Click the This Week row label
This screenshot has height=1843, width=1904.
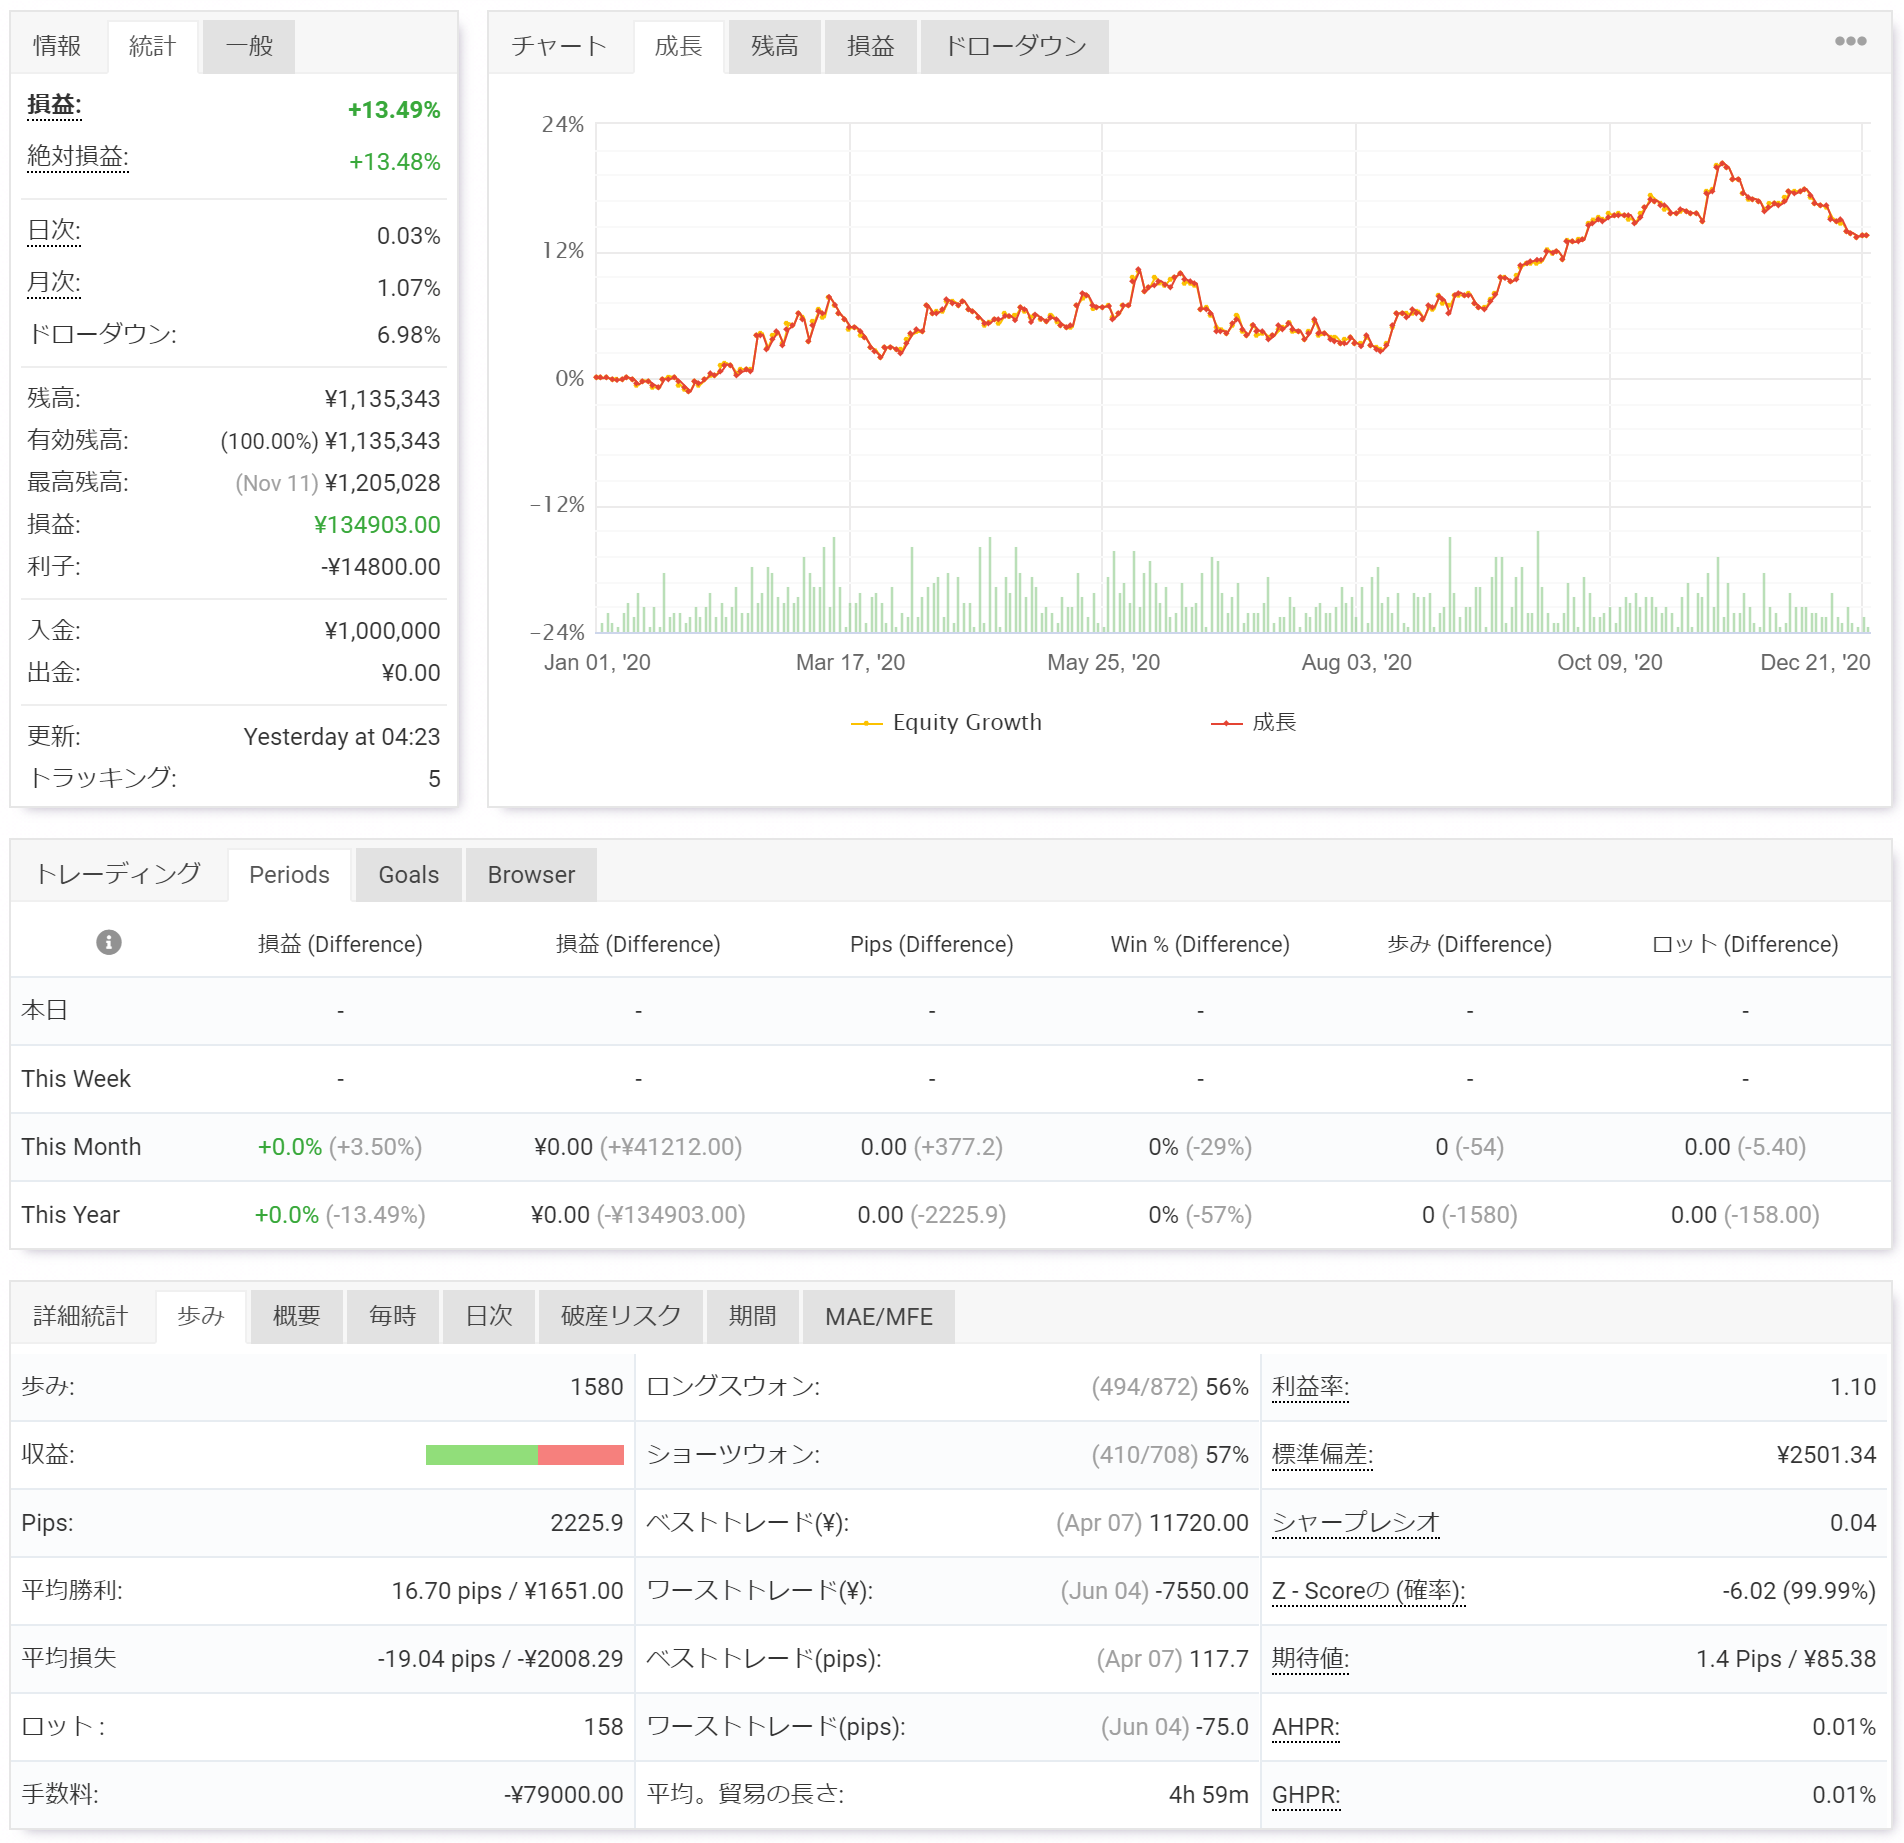(76, 1079)
